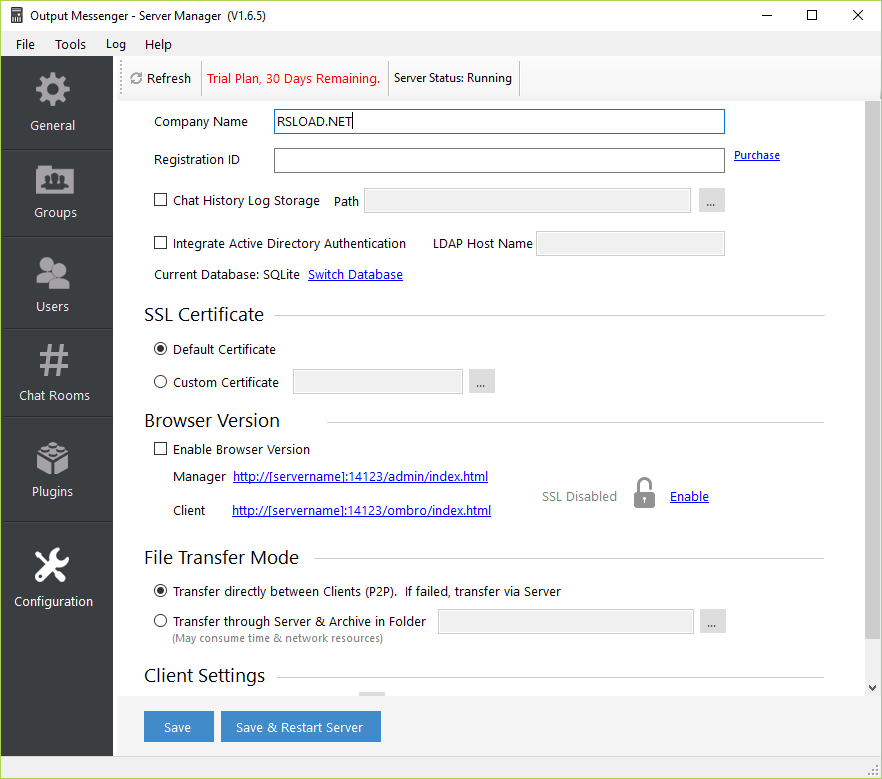Screen dimensions: 882x779
Task: Browse for a custom certificate file
Action: pos(481,381)
